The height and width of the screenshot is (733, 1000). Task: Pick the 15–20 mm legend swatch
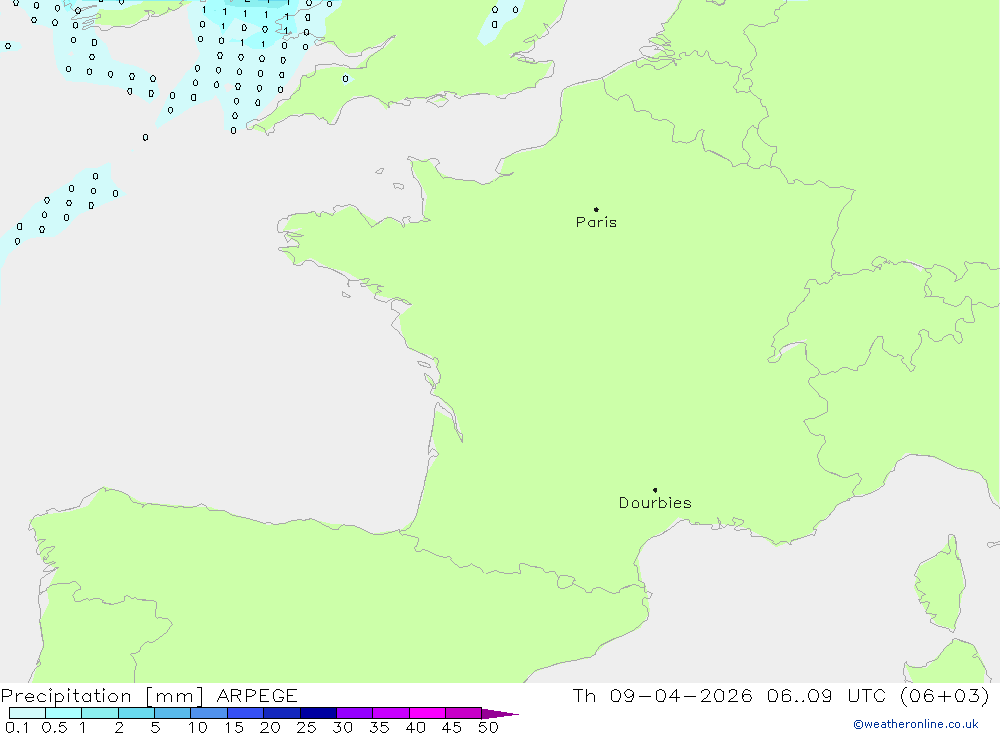tap(246, 713)
